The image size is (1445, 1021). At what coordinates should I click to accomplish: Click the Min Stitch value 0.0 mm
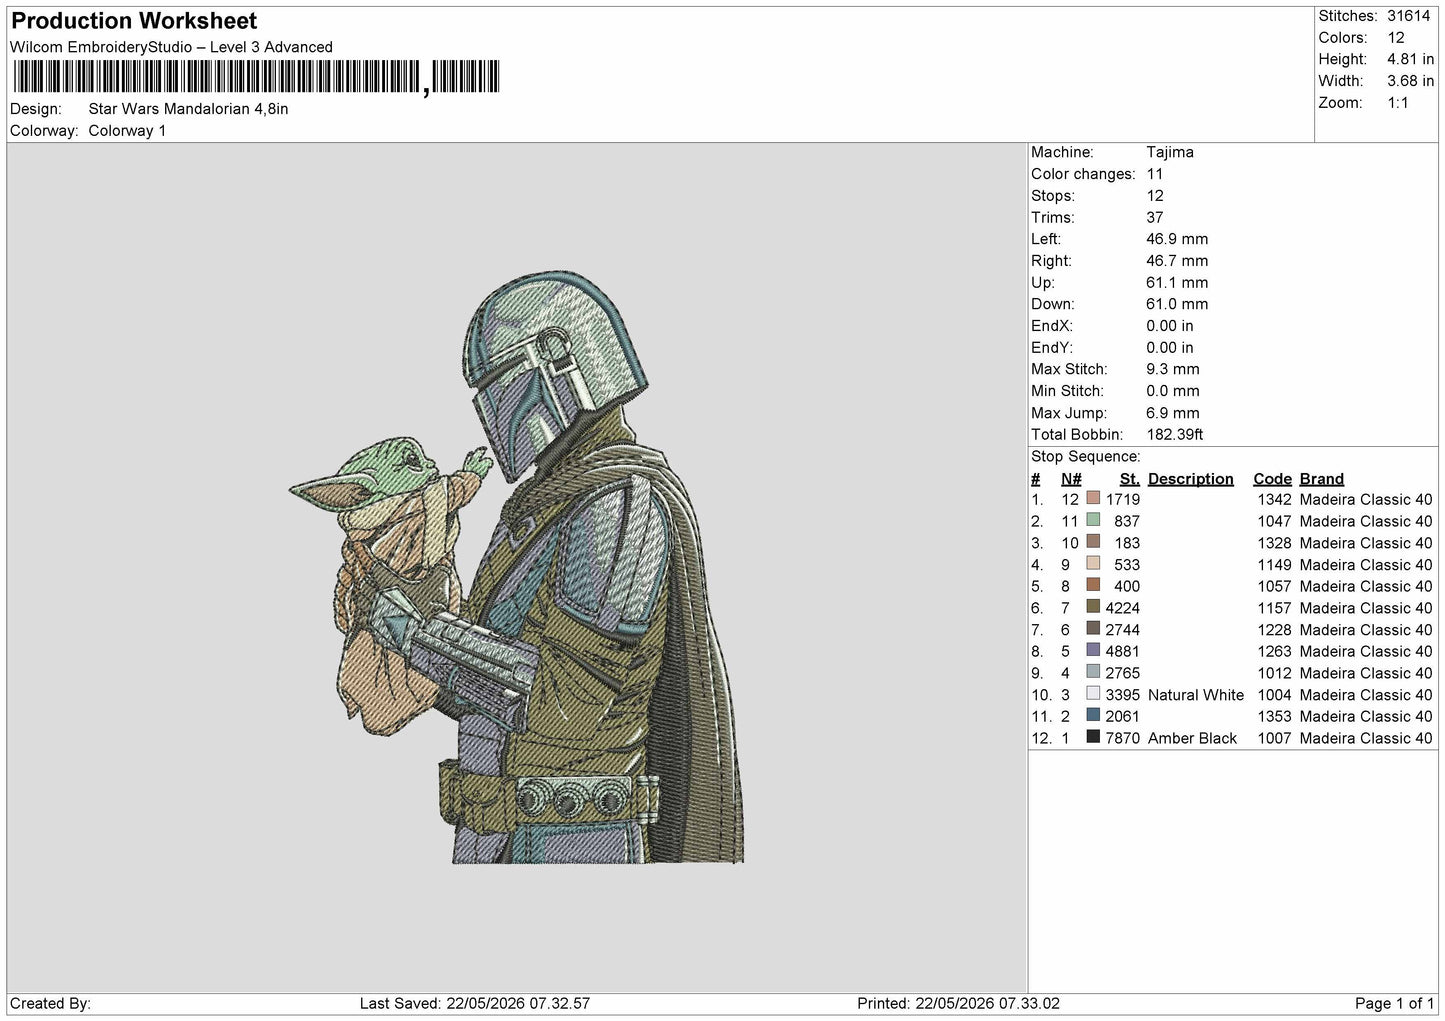pyautogui.click(x=1172, y=391)
